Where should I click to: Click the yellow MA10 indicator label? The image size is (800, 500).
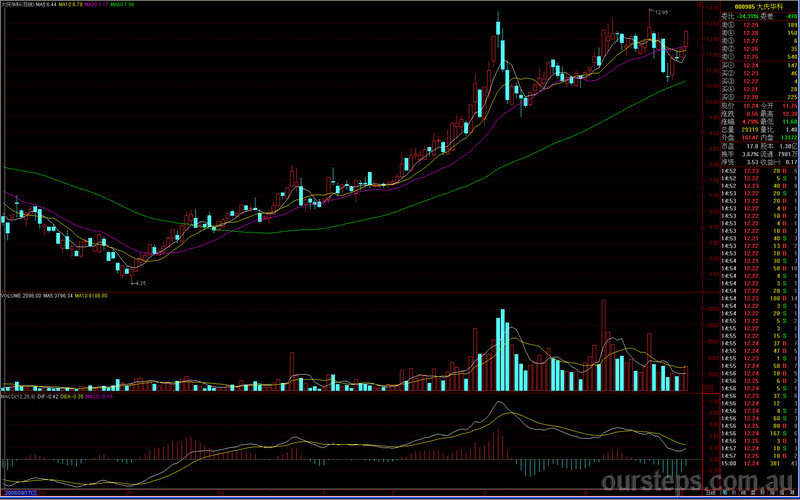click(x=70, y=4)
